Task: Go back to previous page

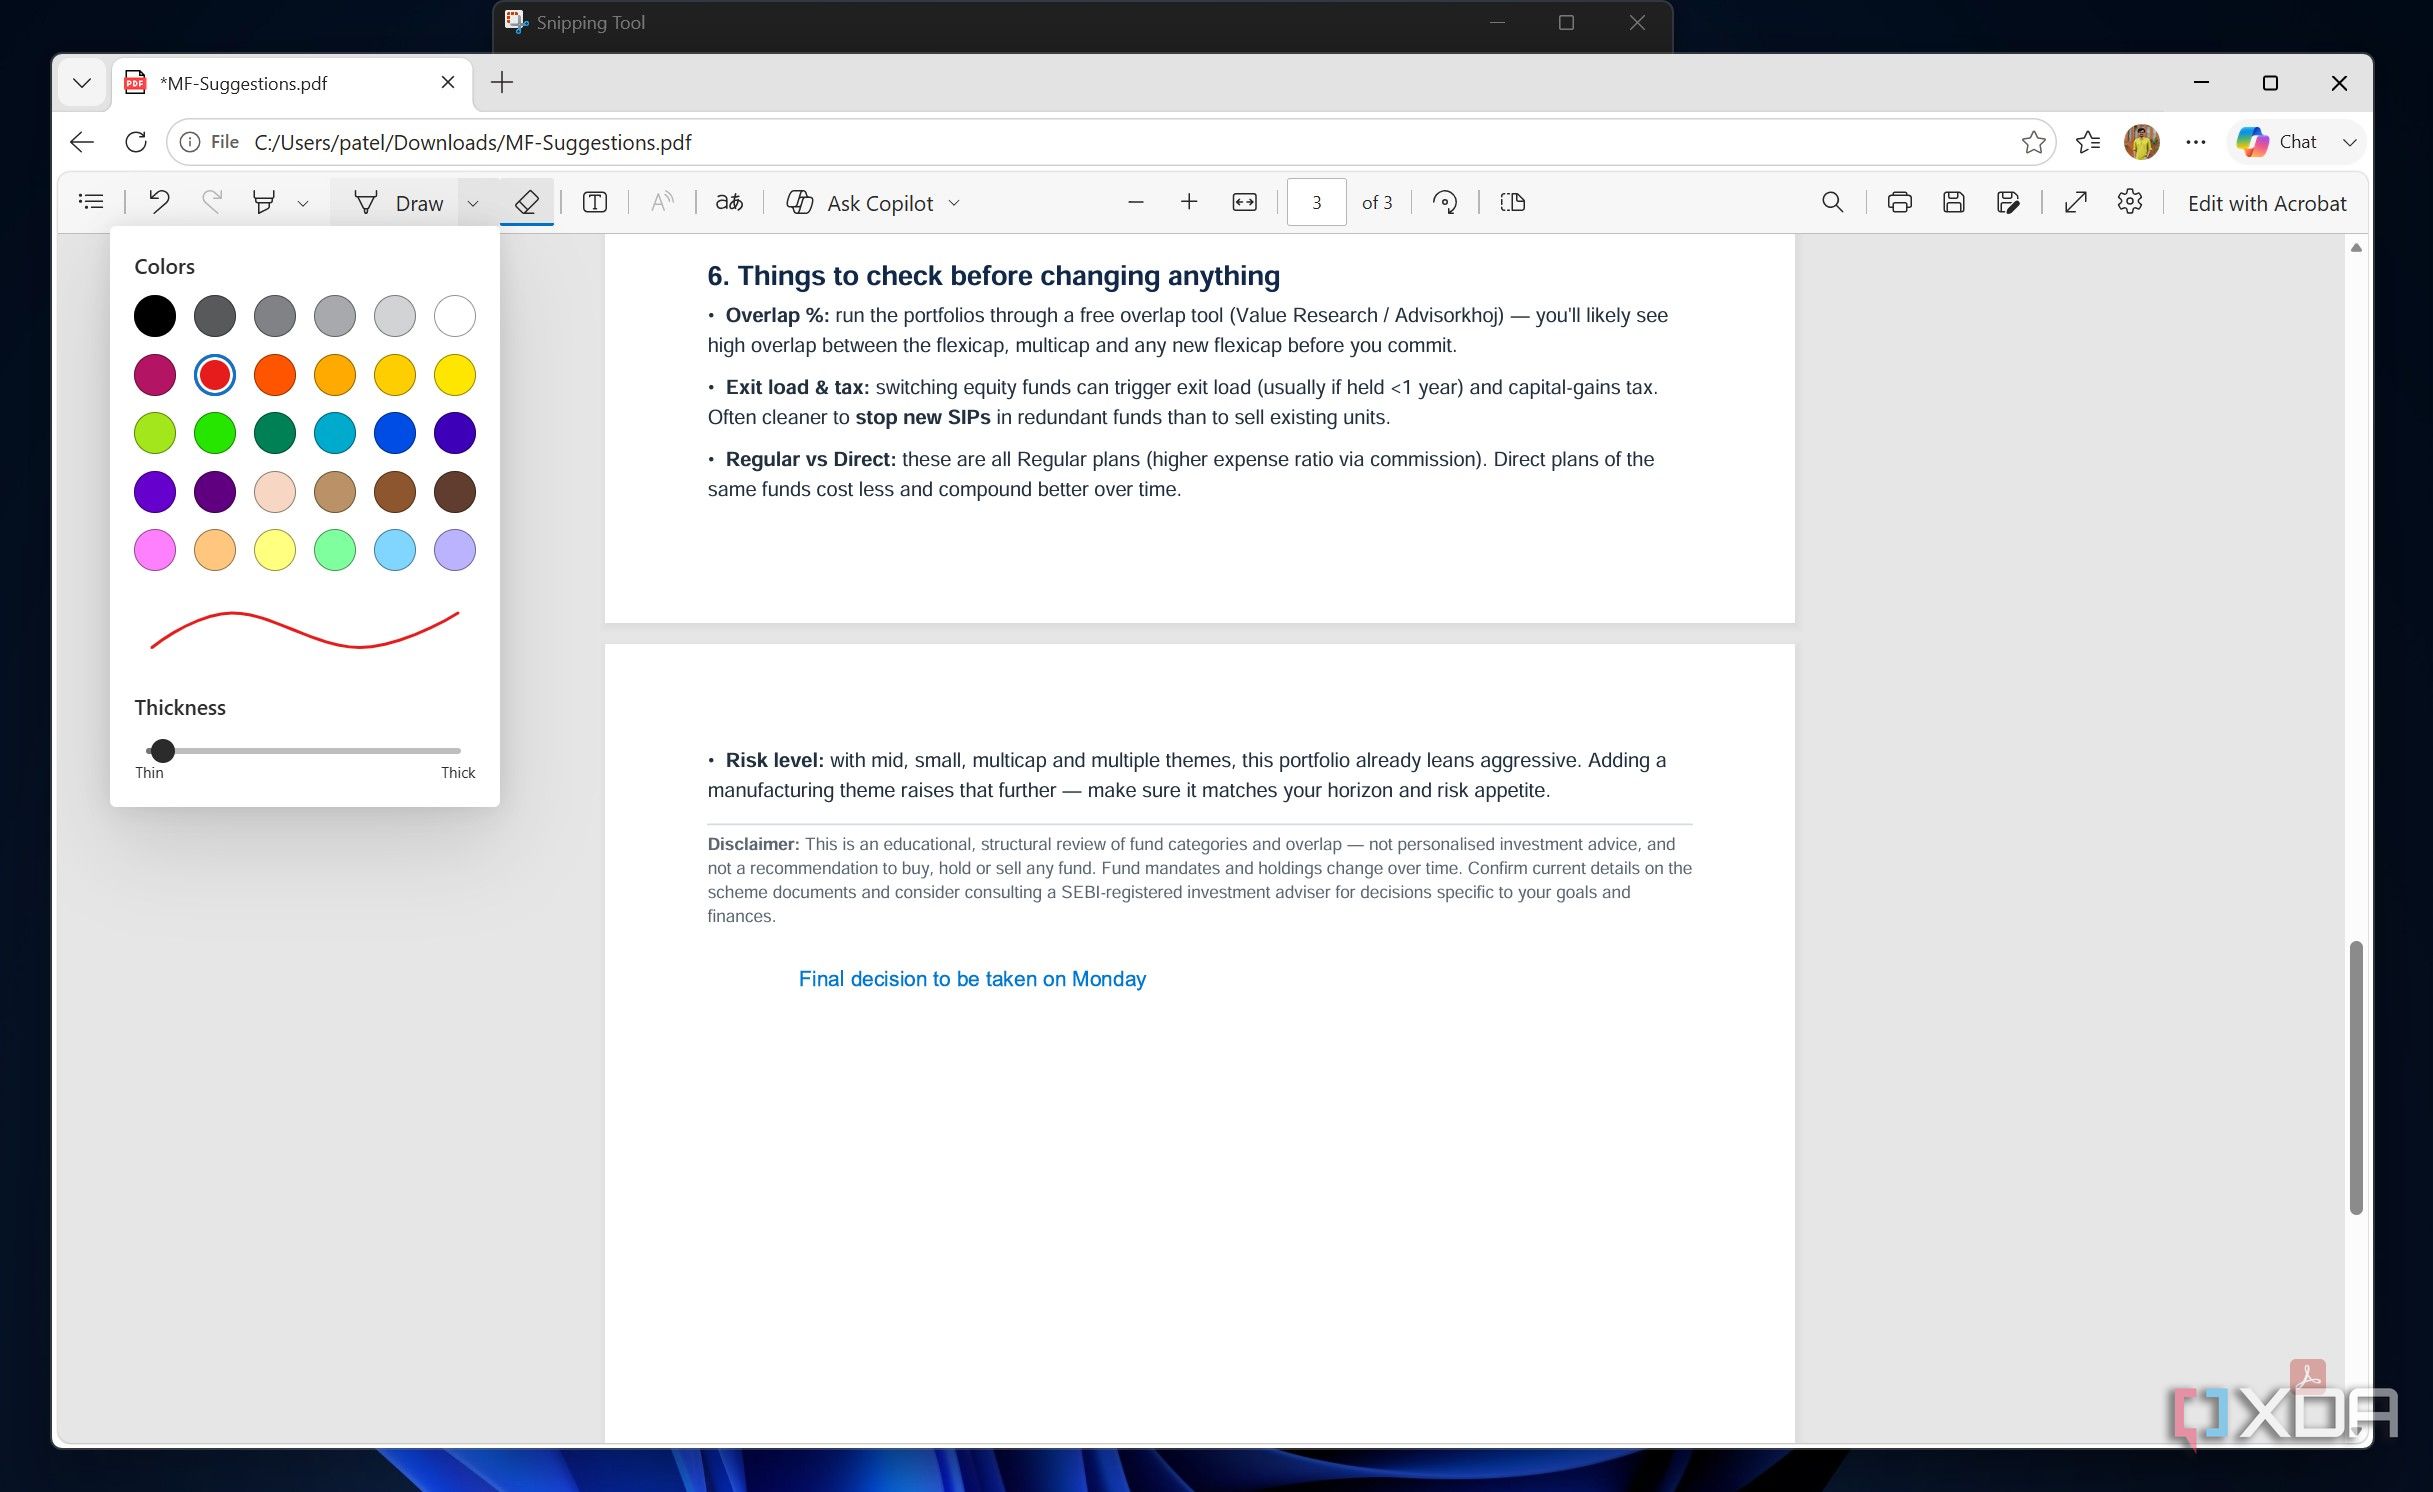Action: coord(82,142)
